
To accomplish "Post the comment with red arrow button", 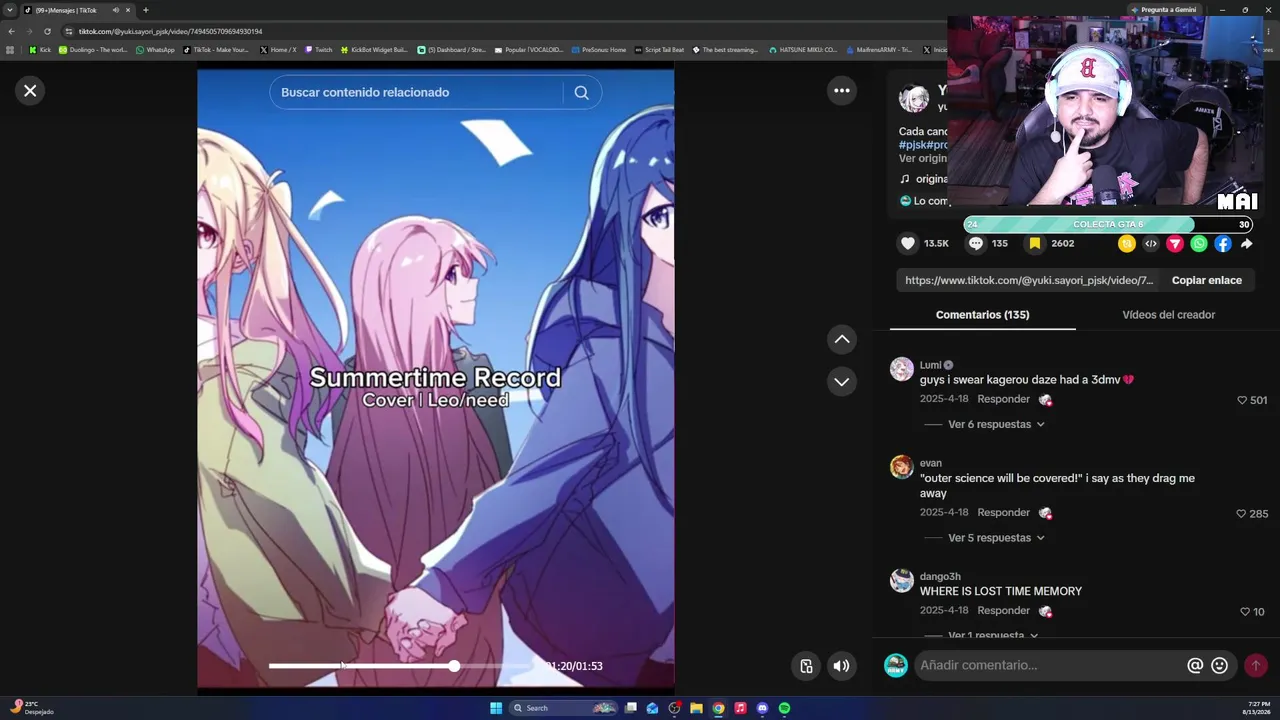I will click(x=1255, y=666).
